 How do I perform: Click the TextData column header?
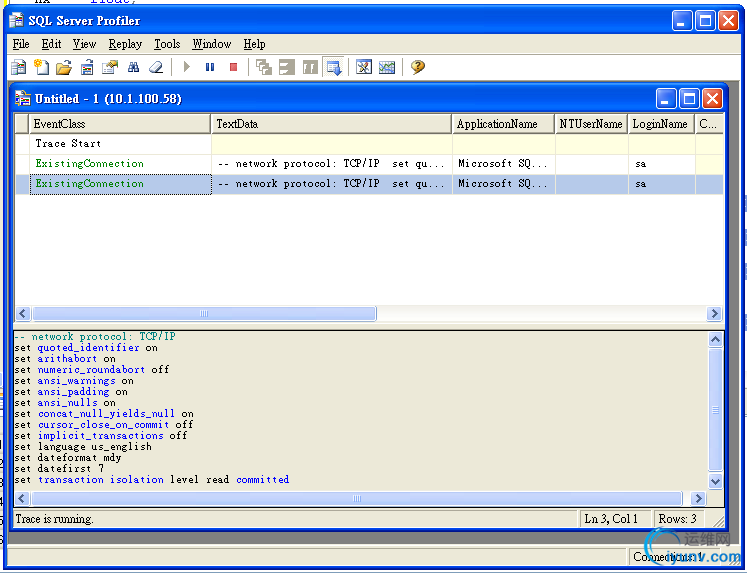[332, 124]
